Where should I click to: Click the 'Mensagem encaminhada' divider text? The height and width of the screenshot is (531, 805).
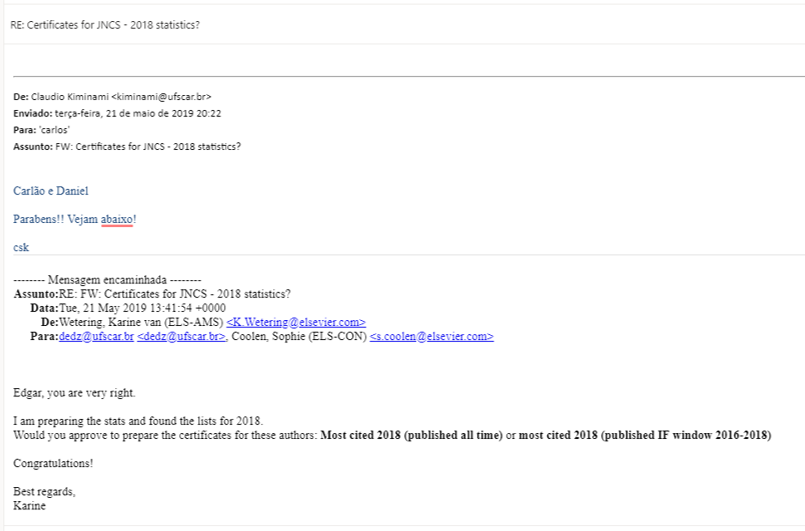(107, 280)
